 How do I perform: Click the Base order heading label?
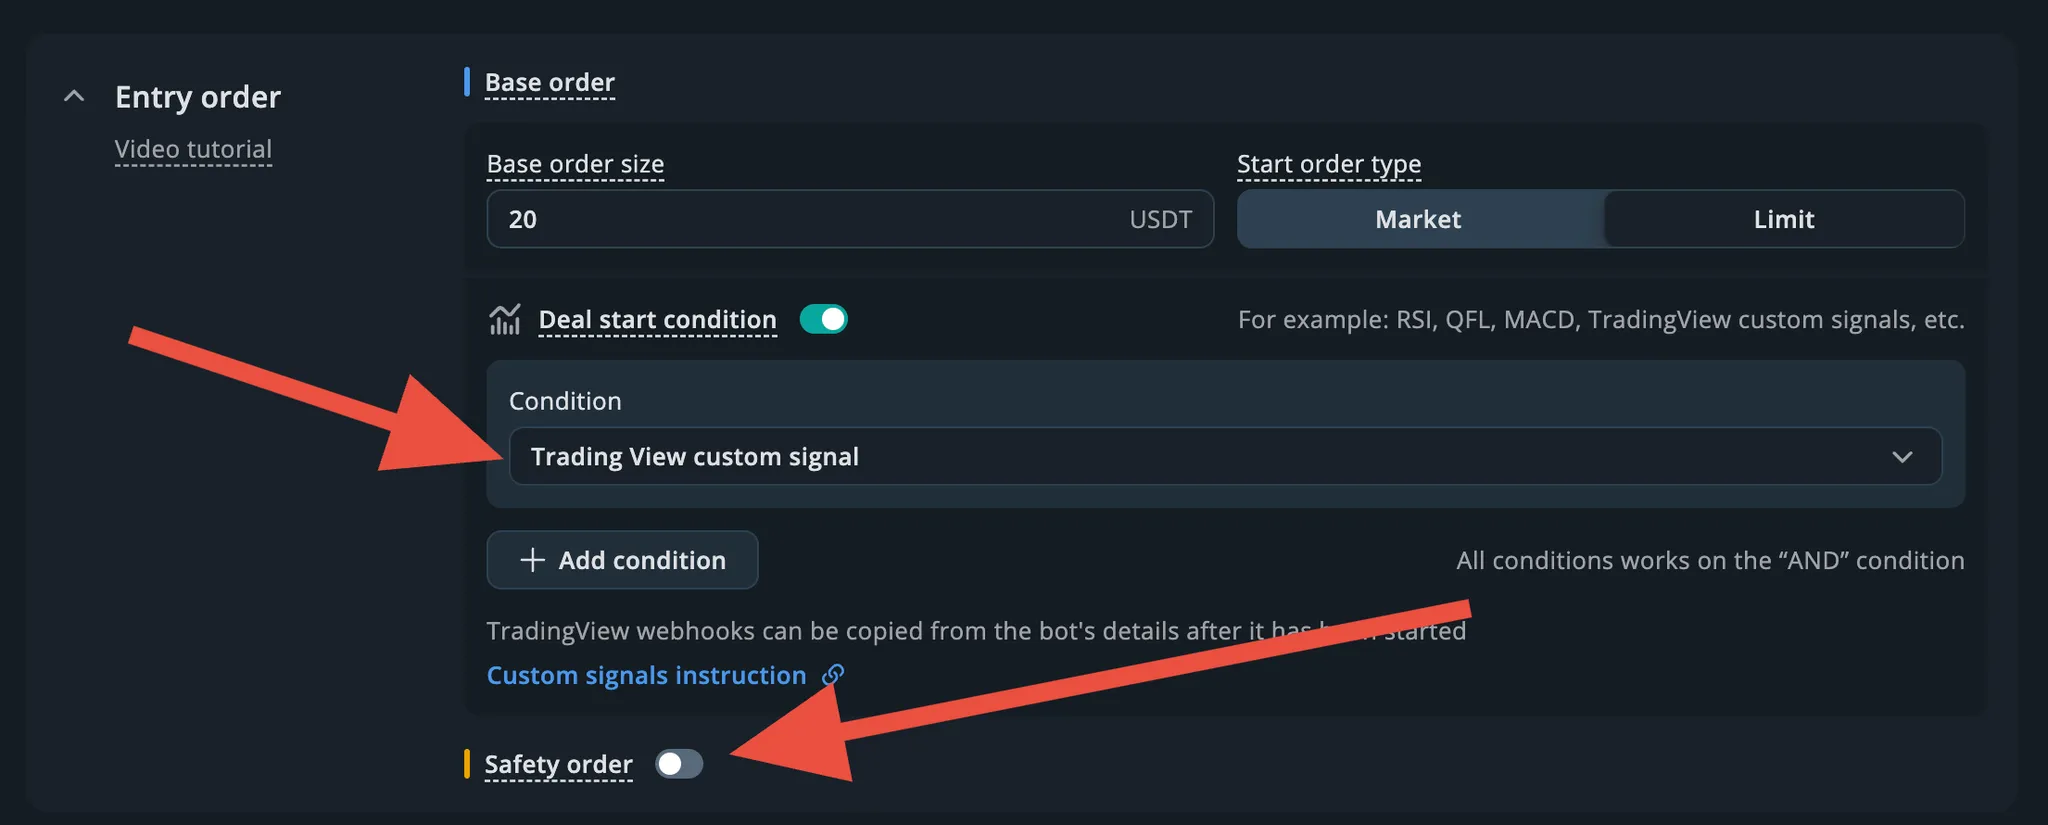pyautogui.click(x=549, y=83)
